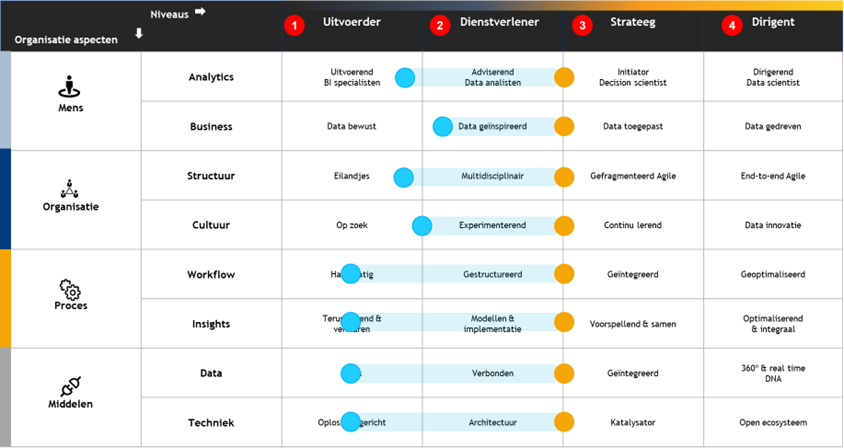Click the Mens person icon
The width and height of the screenshot is (844, 448).
[x=70, y=88]
